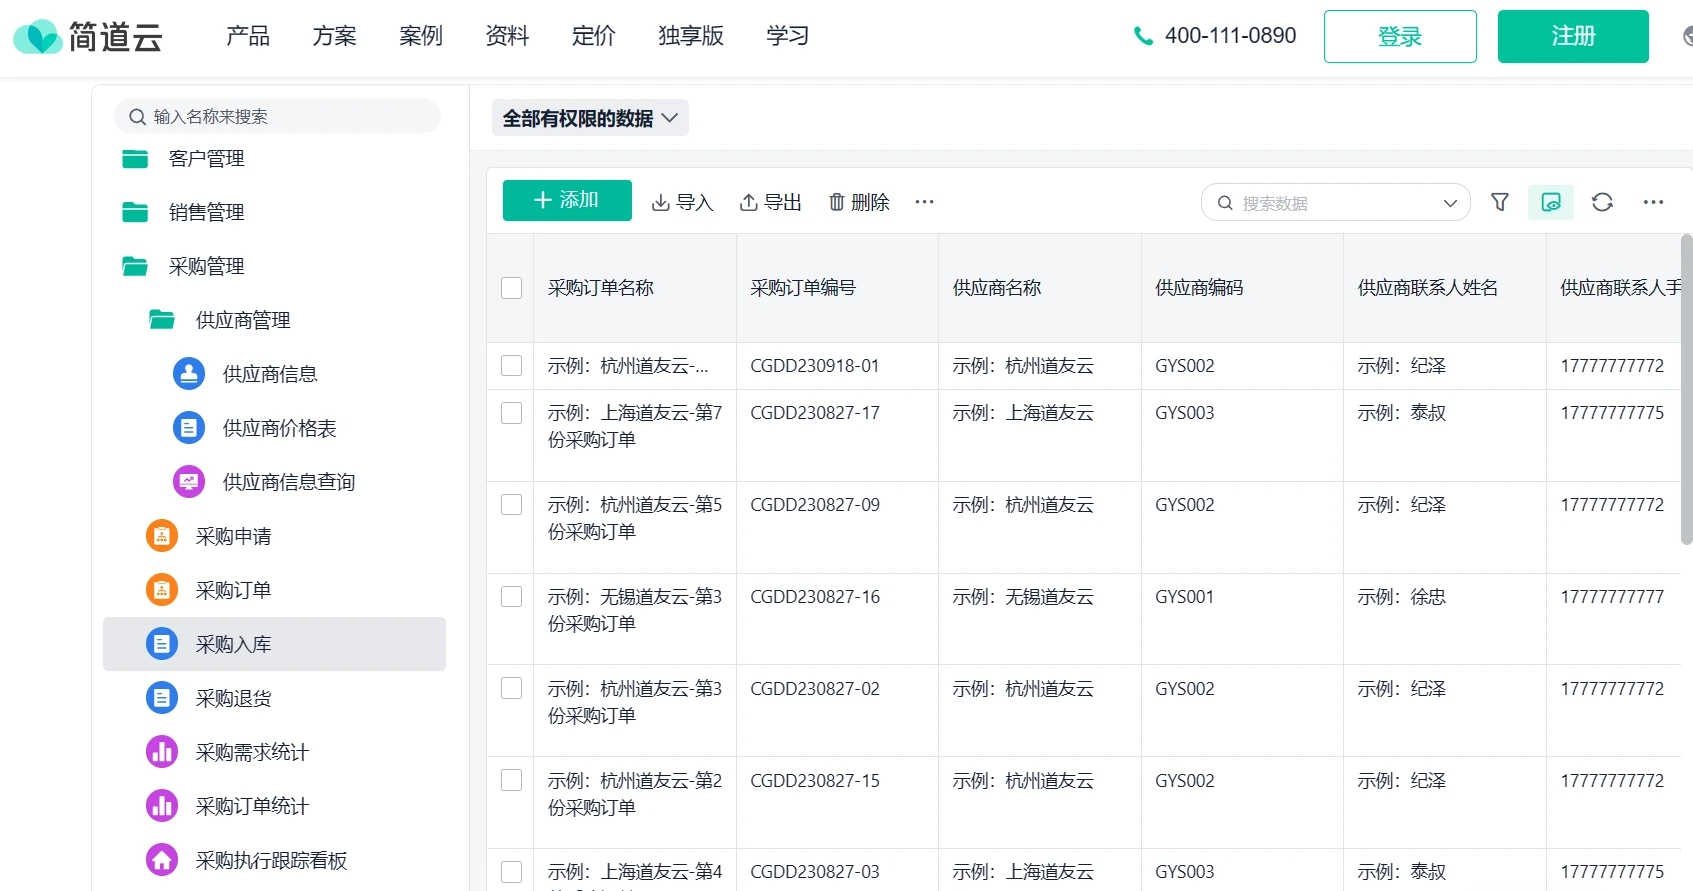
Task: Open the 独享版 menu
Action: pos(691,36)
